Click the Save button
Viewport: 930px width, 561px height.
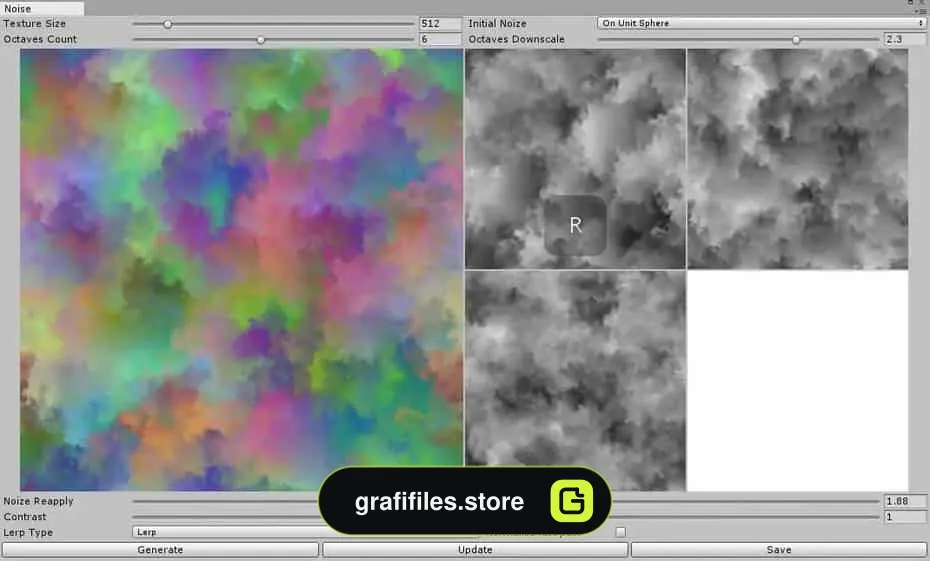coord(779,550)
